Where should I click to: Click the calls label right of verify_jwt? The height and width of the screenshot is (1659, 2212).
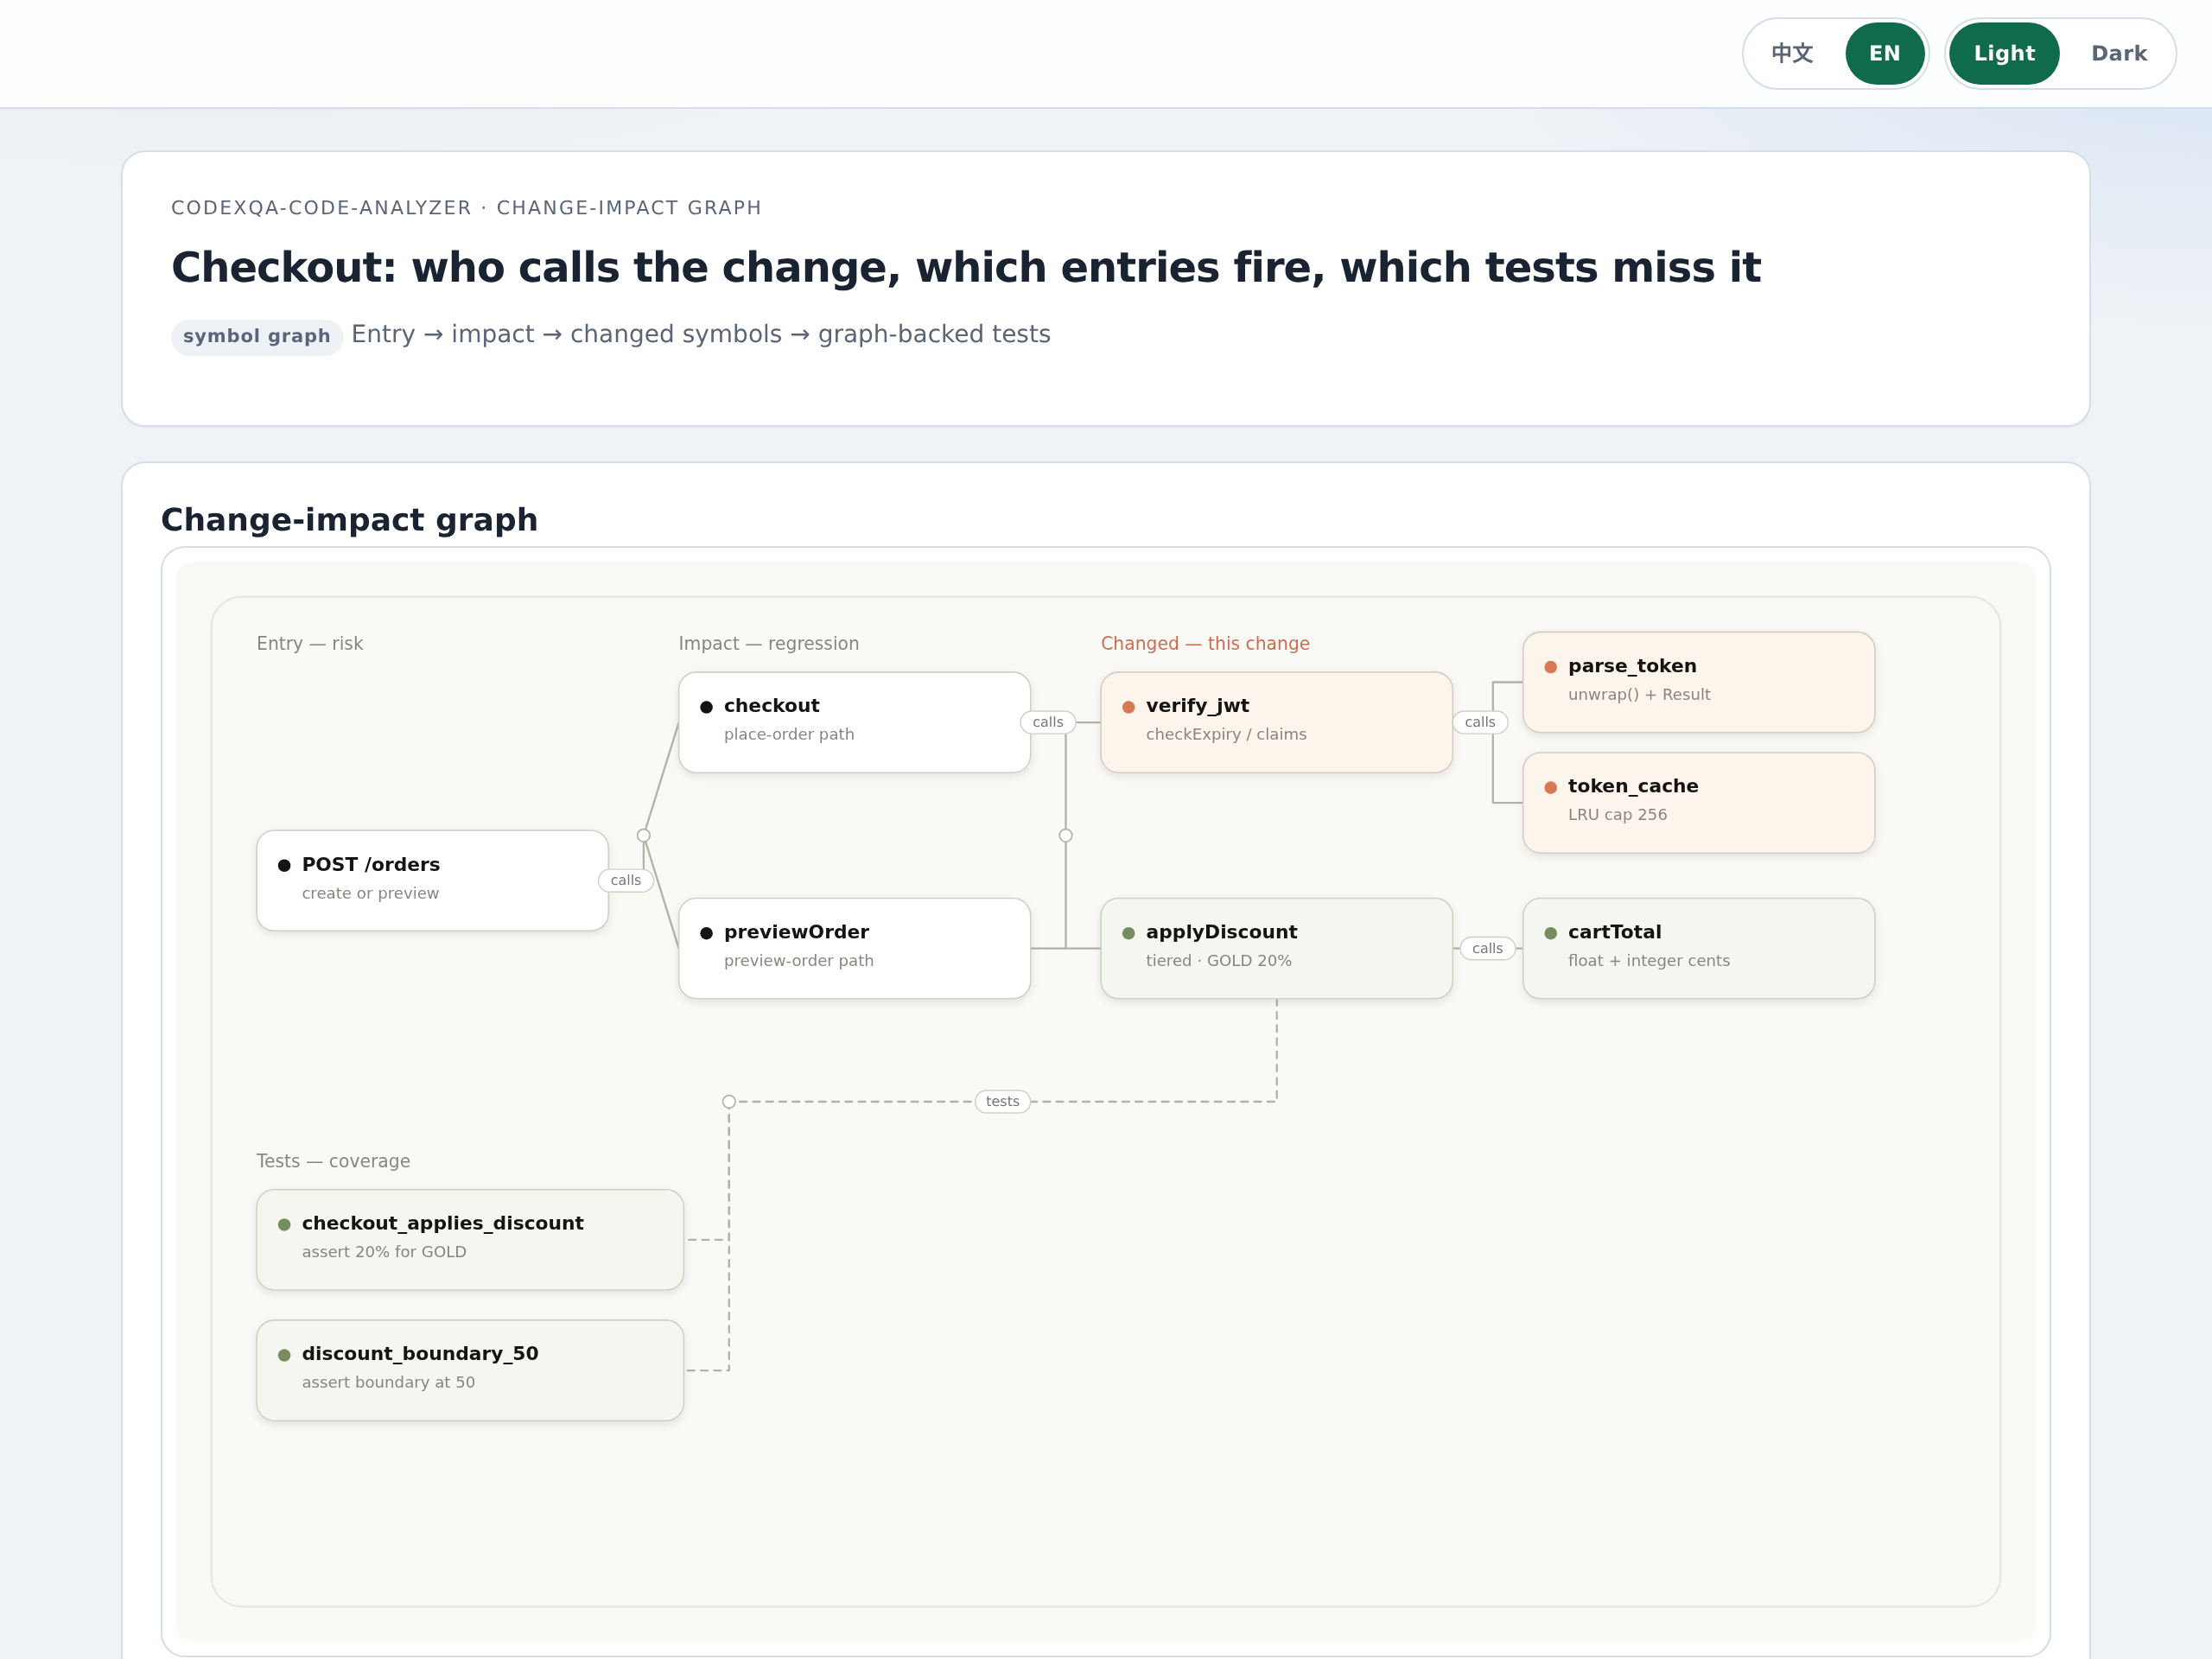pos(1480,722)
